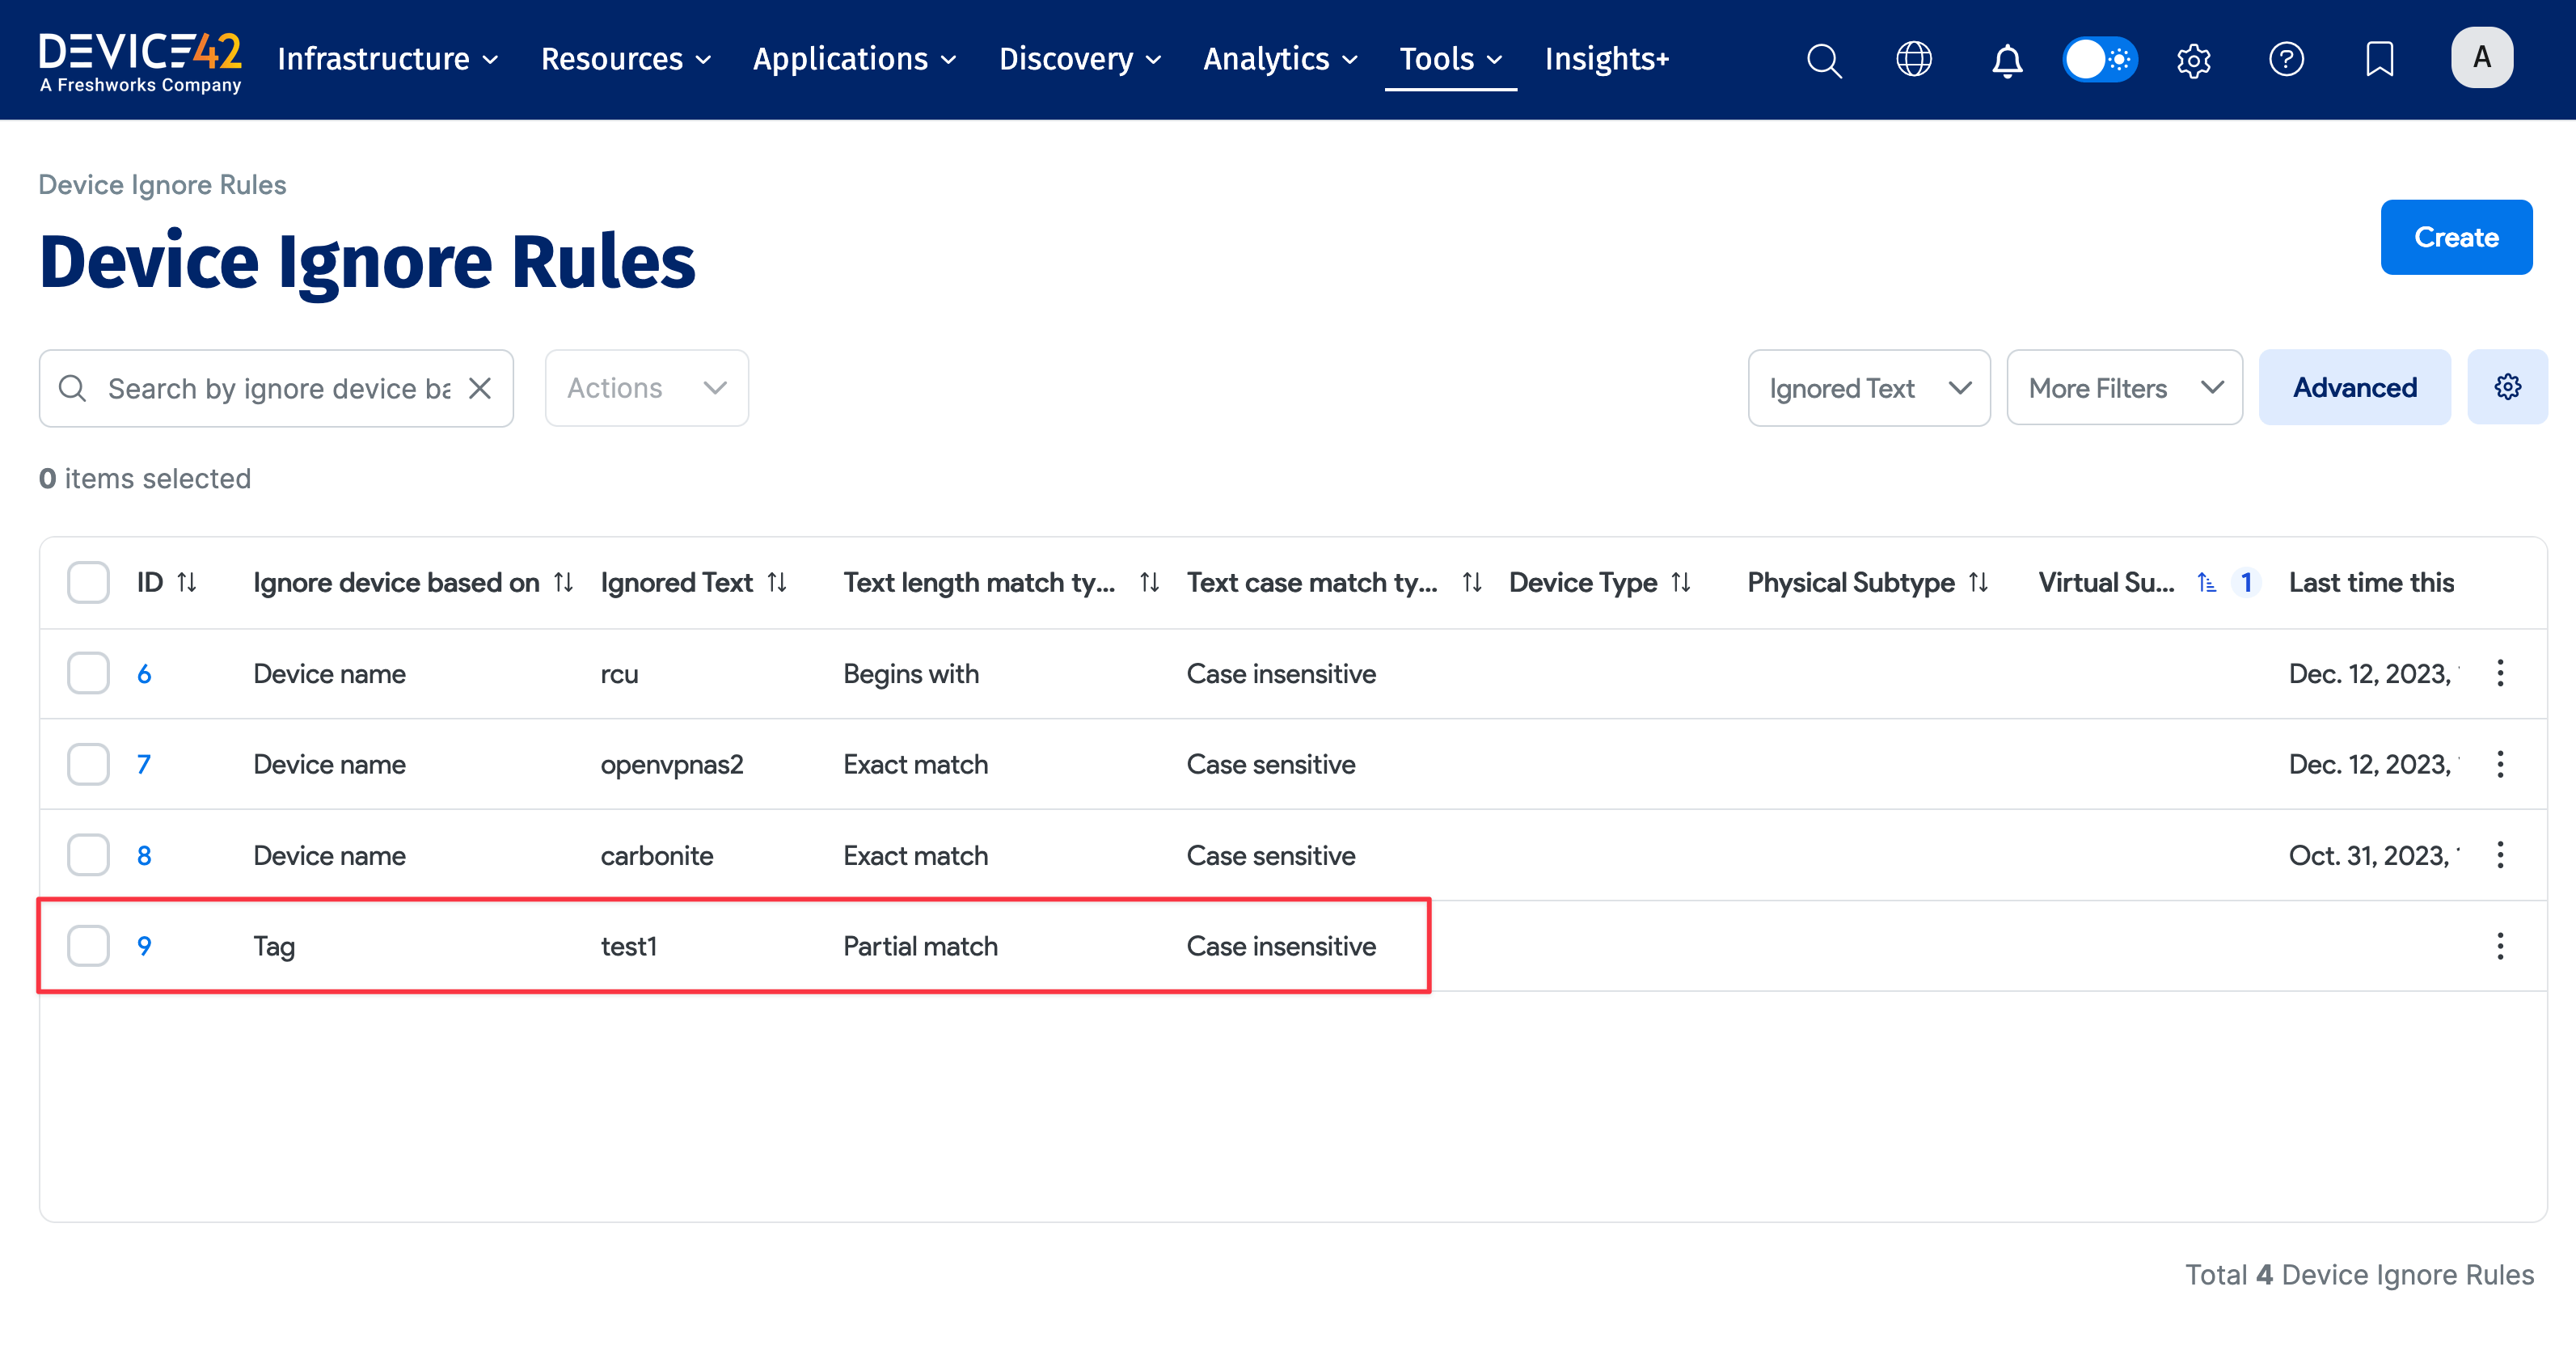Expand the More Filters dropdown
This screenshot has height=1350, width=2576.
tap(2124, 388)
